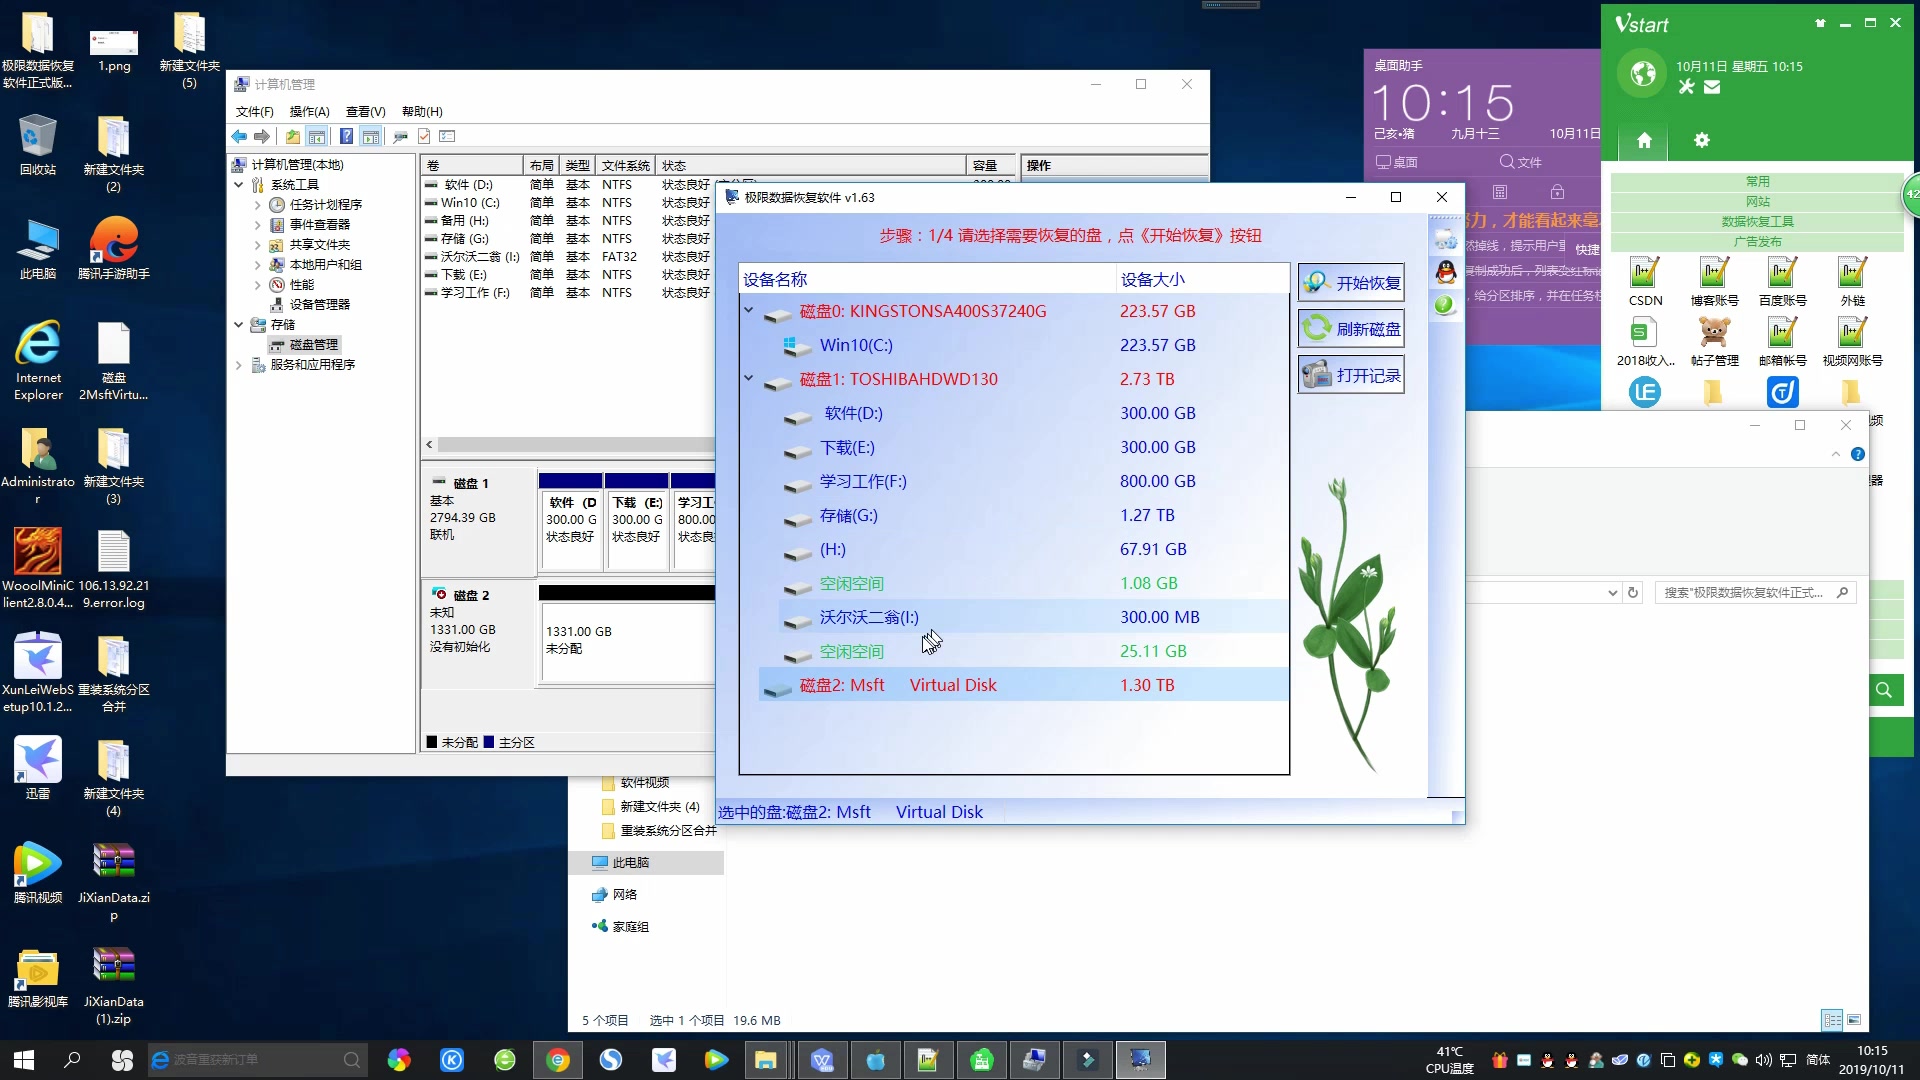Viewport: 1920px width, 1080px height.
Task: Open the 腾讯手游助手 desktop icon
Action: (113, 248)
